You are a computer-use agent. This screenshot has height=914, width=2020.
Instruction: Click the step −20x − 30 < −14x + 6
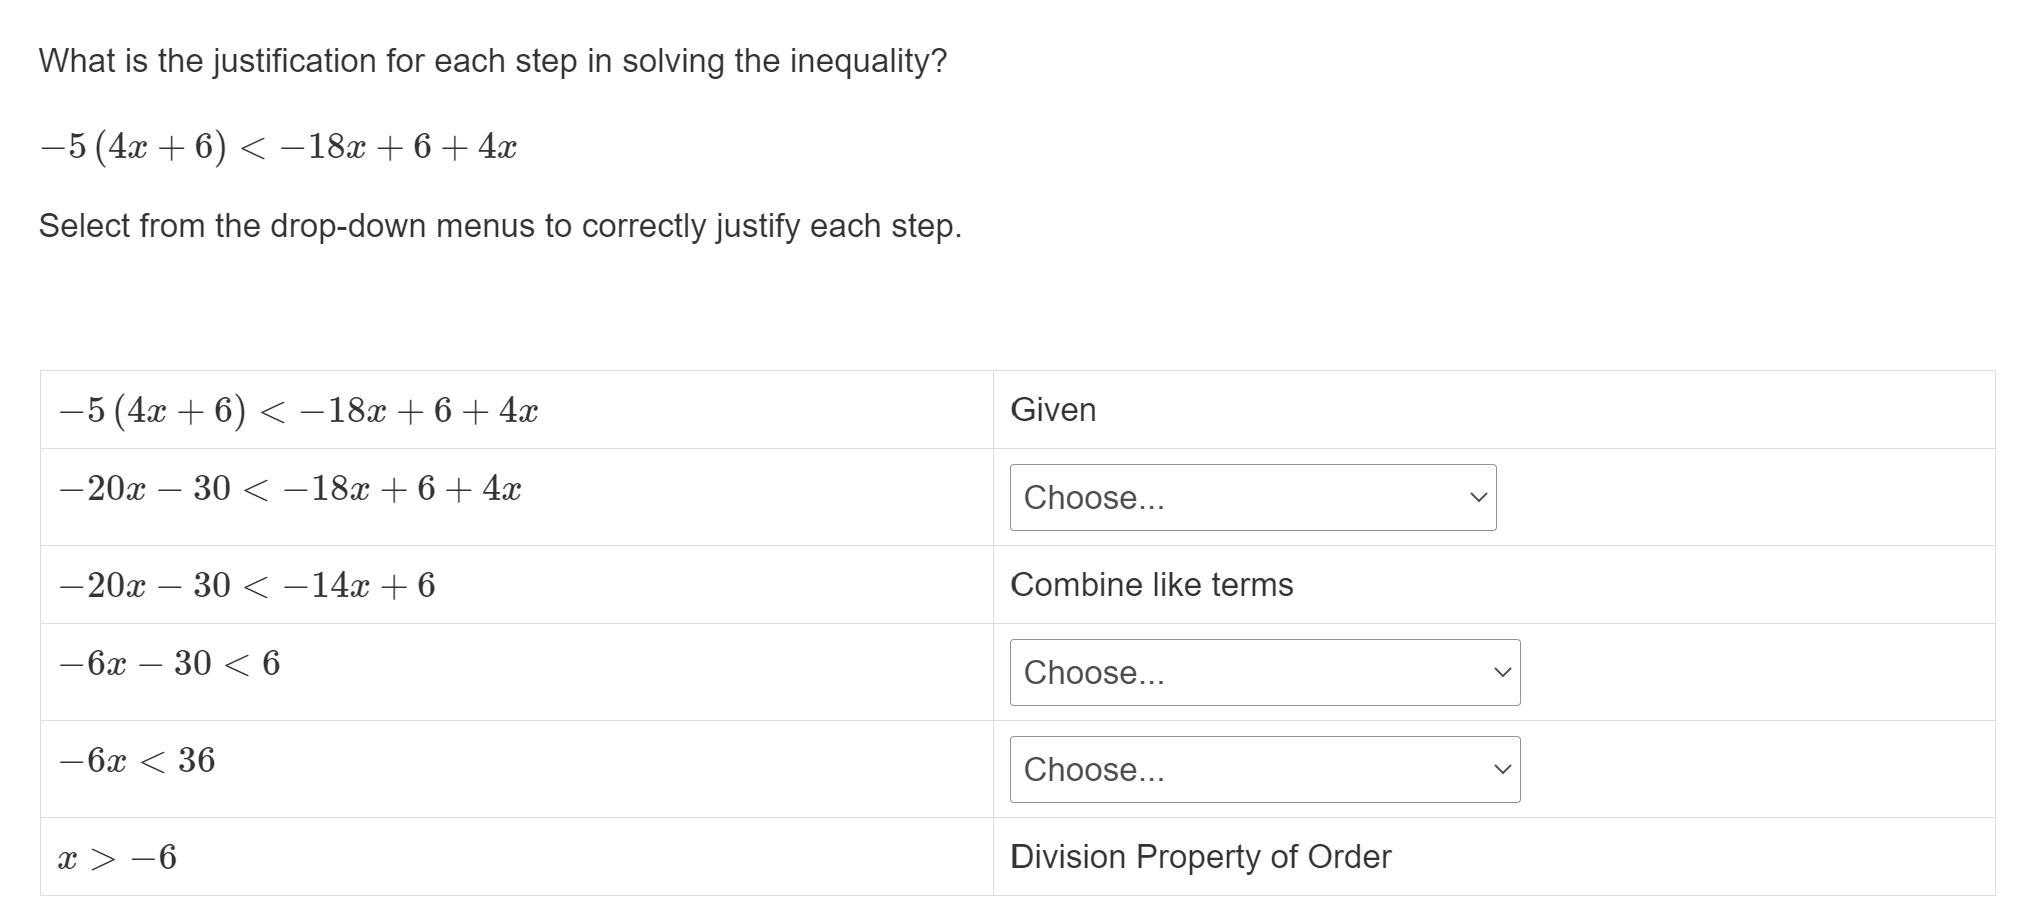pos(247,586)
